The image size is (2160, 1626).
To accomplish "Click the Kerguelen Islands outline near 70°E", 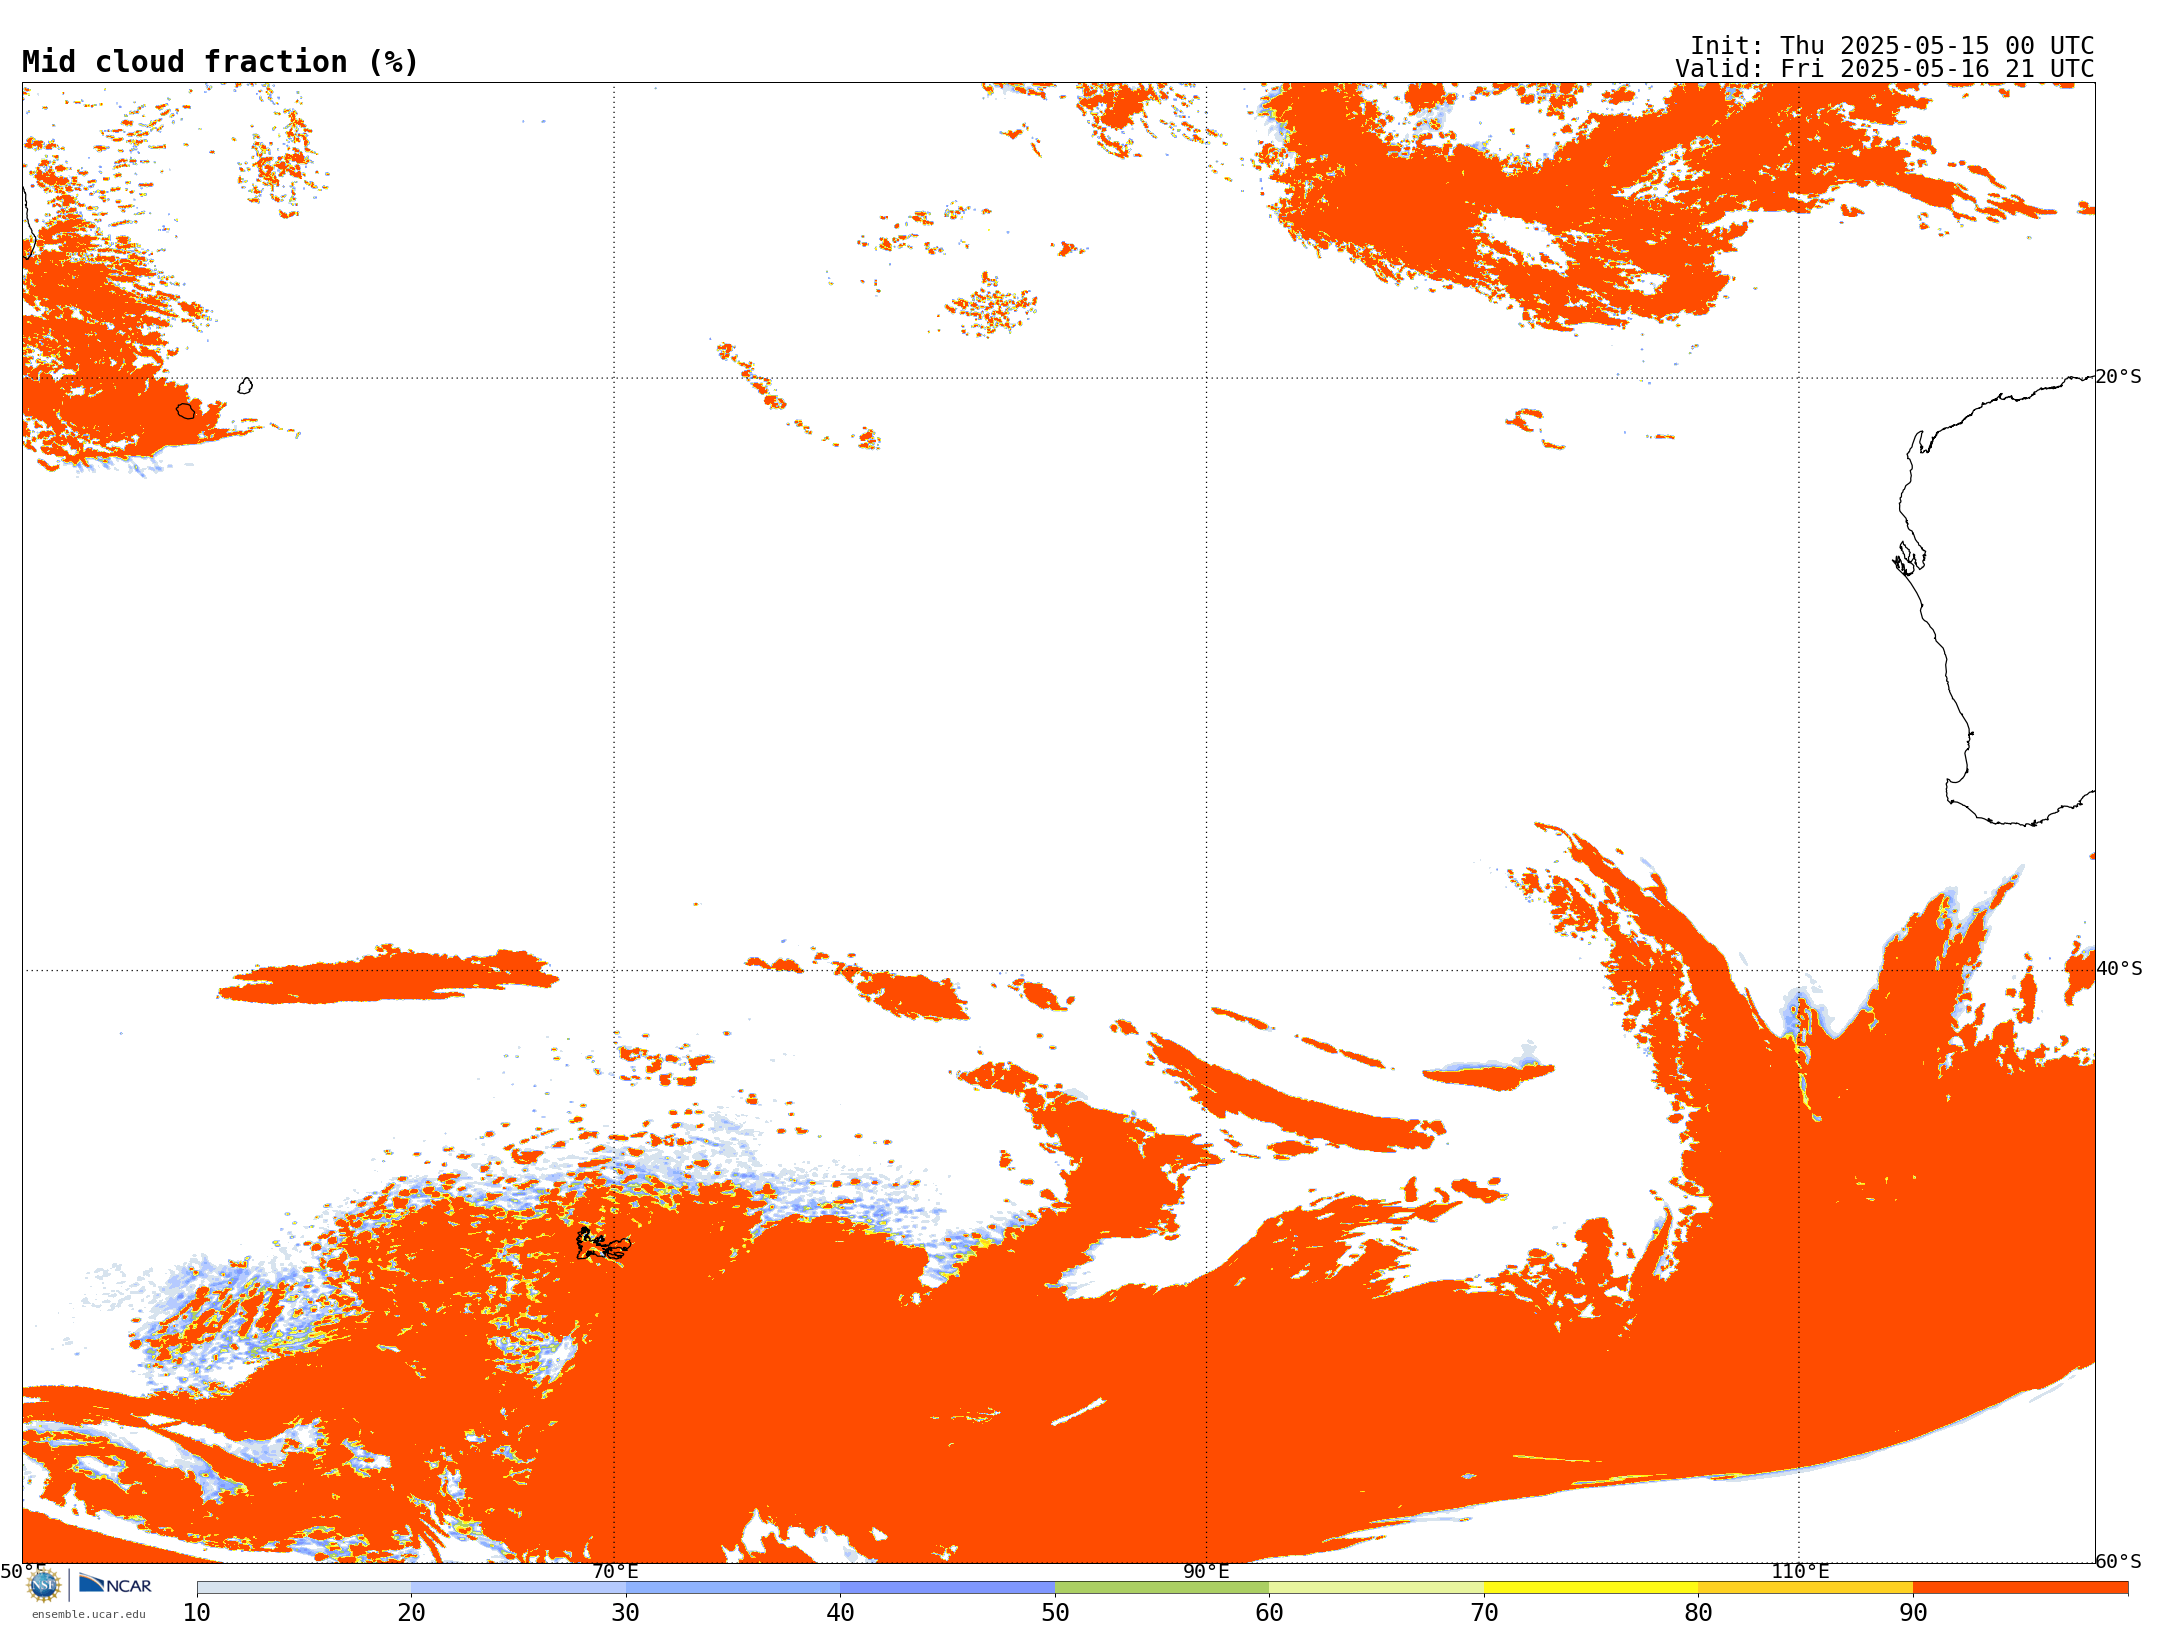I will tap(603, 1244).
